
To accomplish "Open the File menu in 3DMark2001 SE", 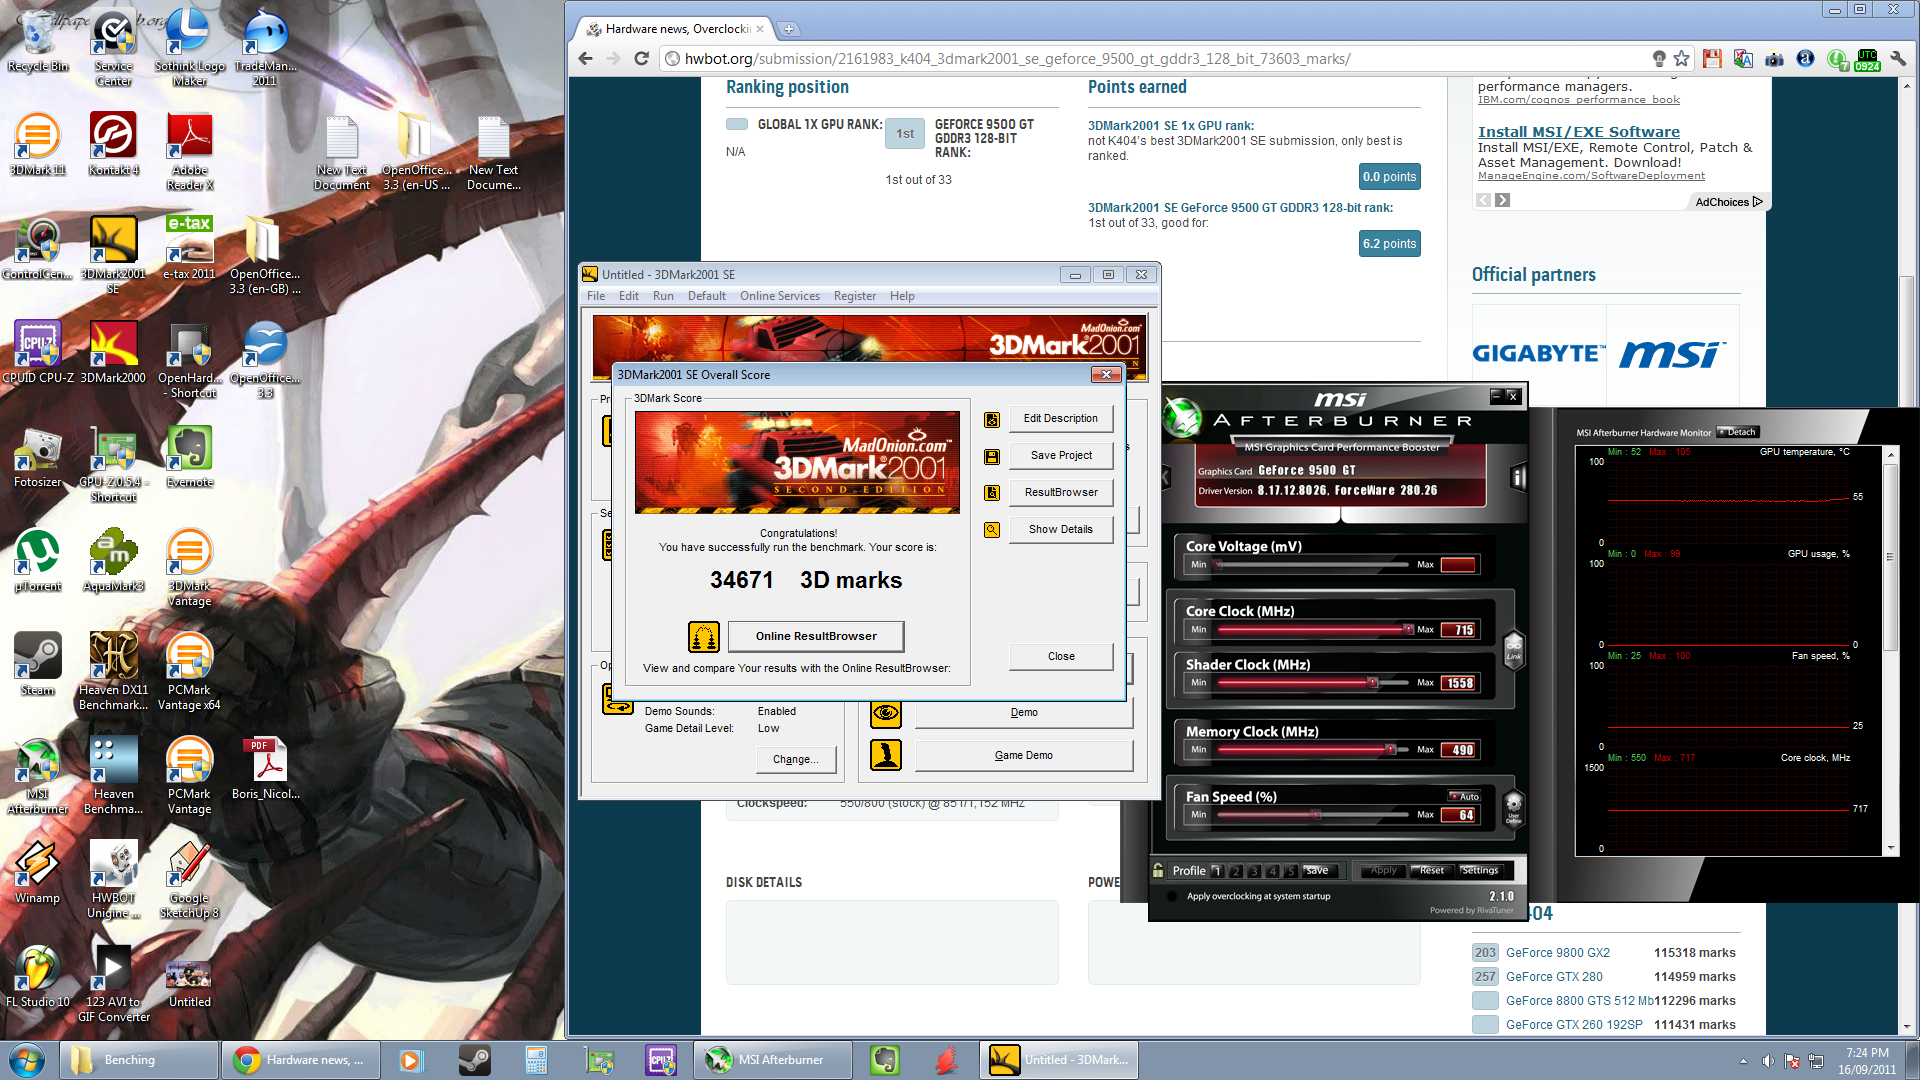I will (x=596, y=296).
